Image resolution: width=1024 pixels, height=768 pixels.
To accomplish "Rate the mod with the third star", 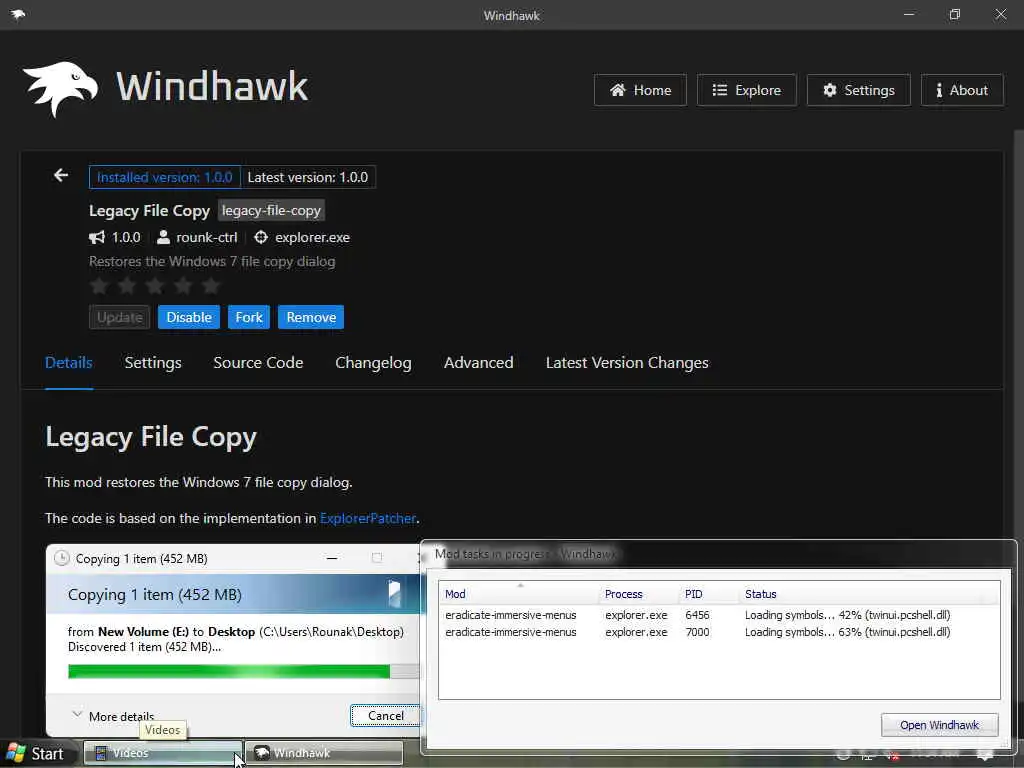I will [x=155, y=285].
